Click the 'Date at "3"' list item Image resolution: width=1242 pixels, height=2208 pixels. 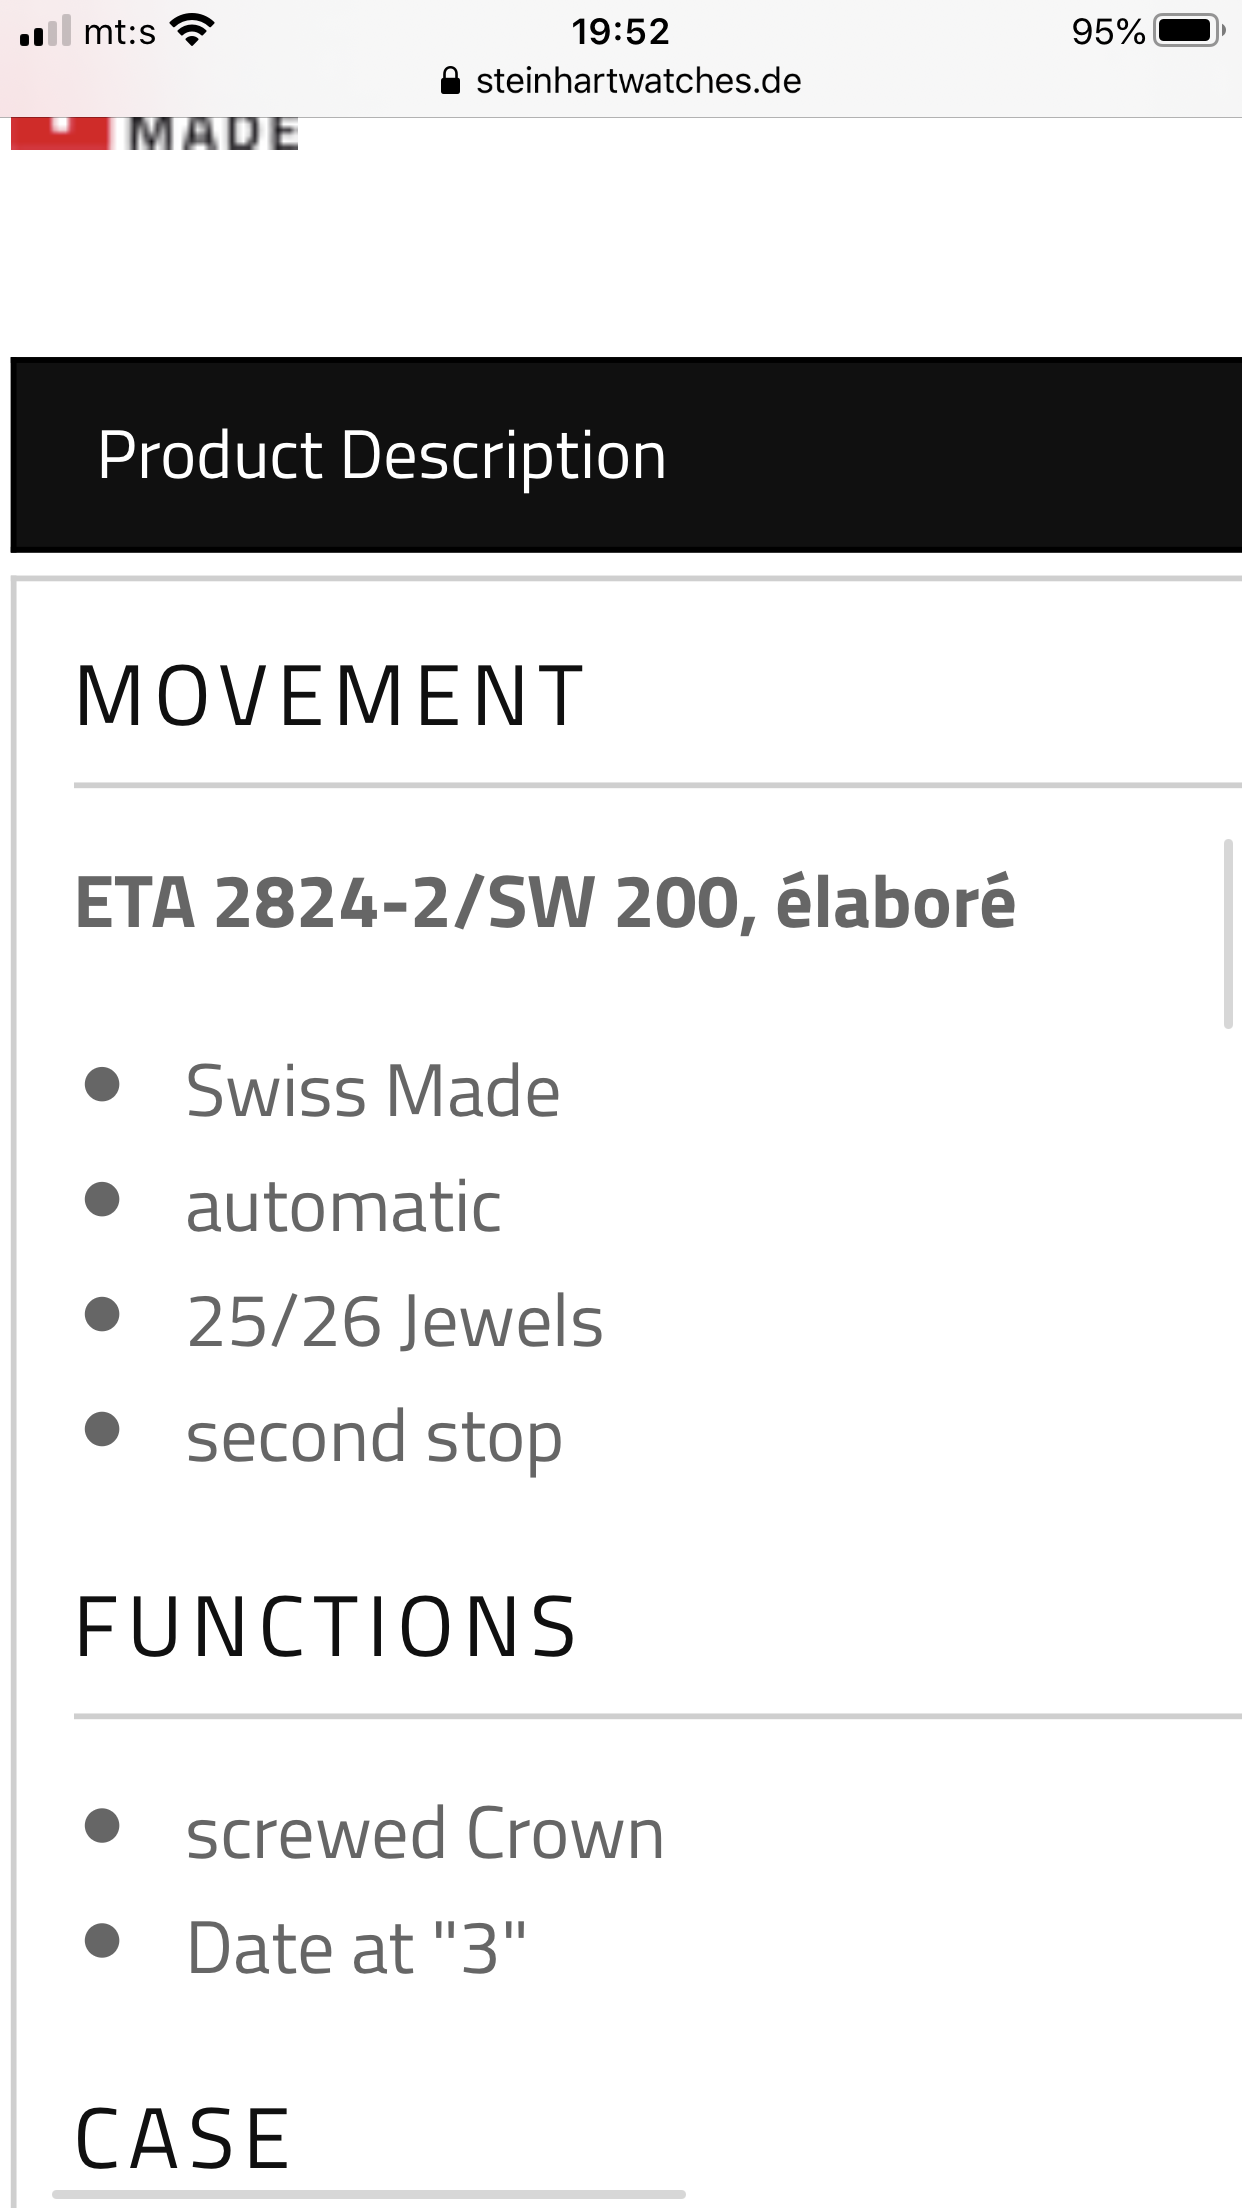tap(356, 1948)
